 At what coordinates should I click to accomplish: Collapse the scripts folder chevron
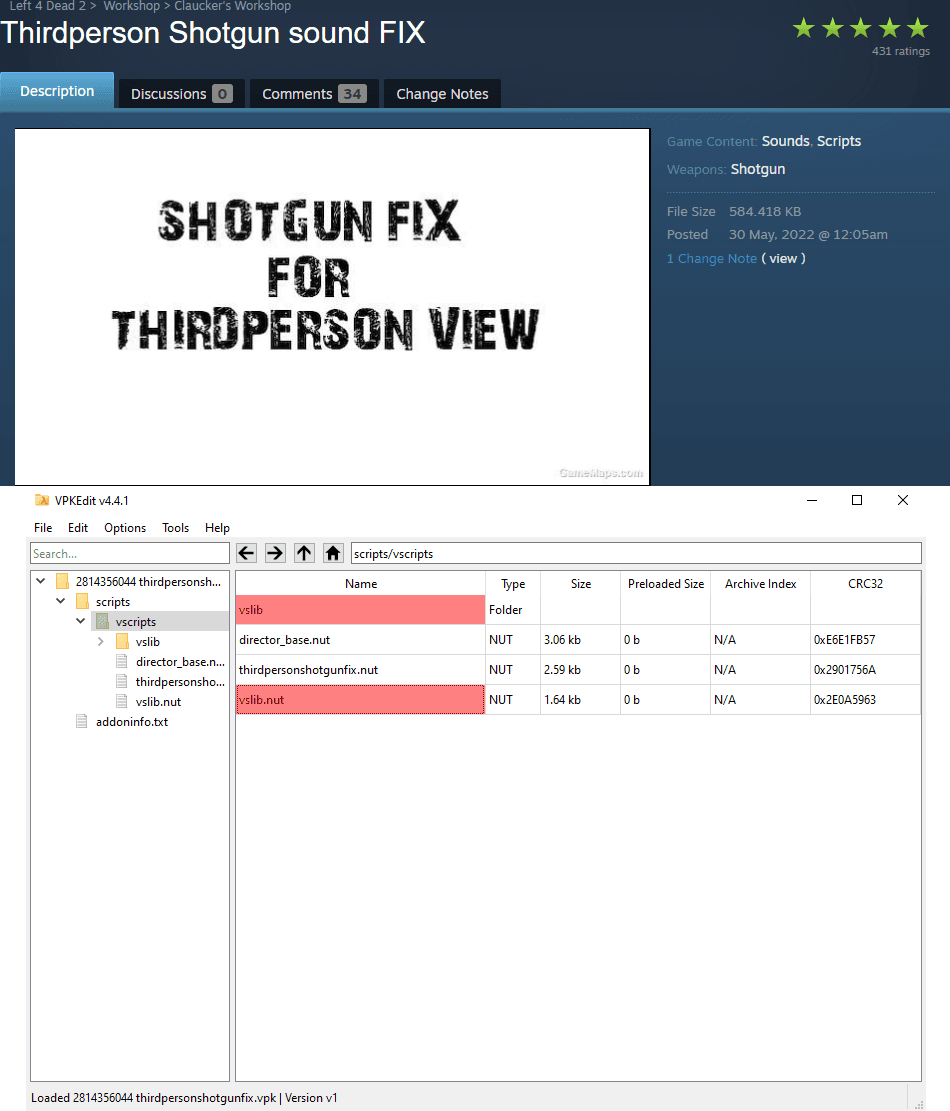(61, 601)
